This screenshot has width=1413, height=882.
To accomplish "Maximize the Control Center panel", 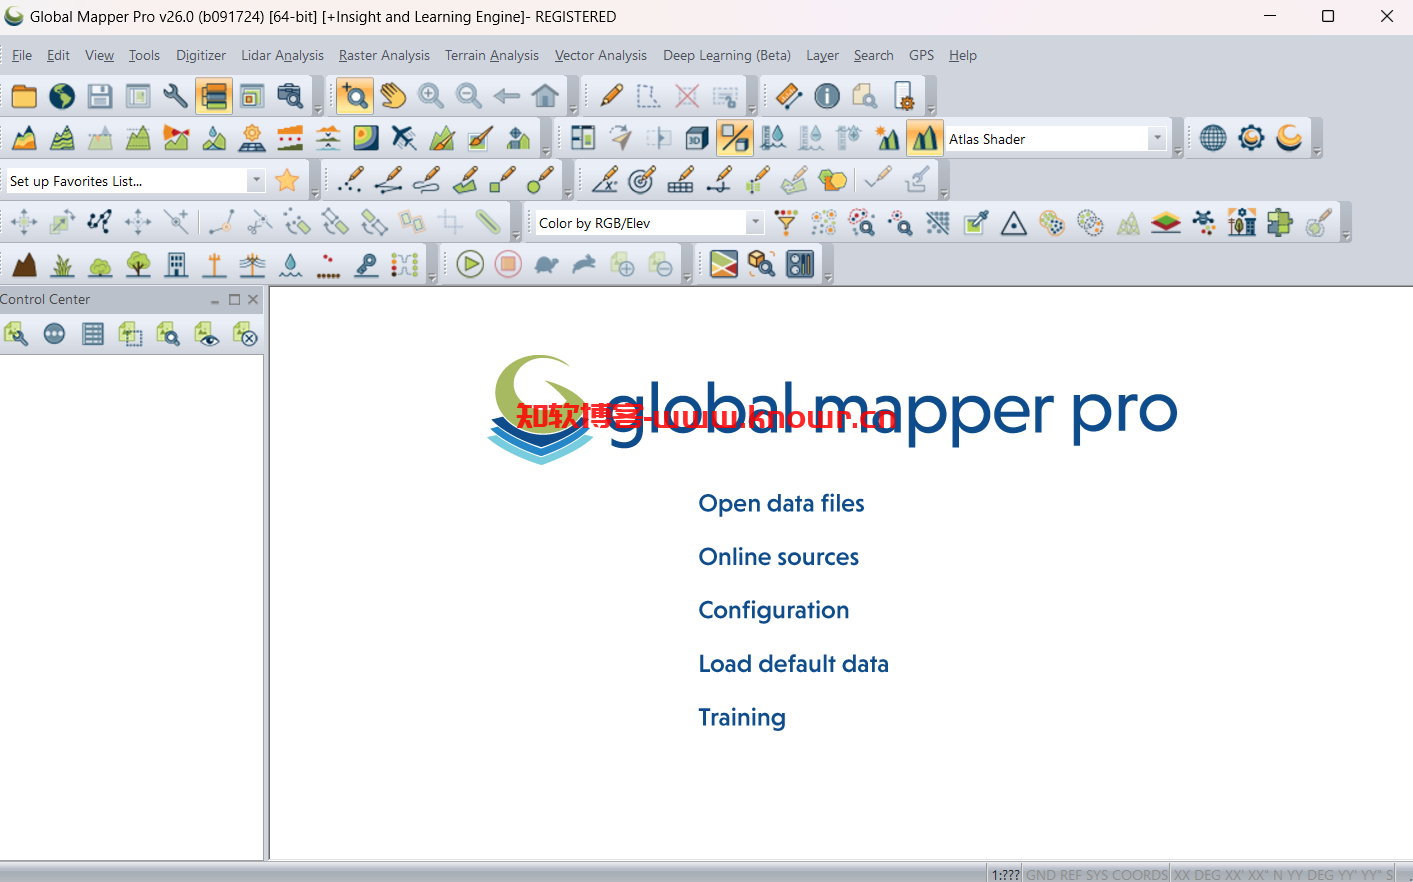I will (234, 299).
